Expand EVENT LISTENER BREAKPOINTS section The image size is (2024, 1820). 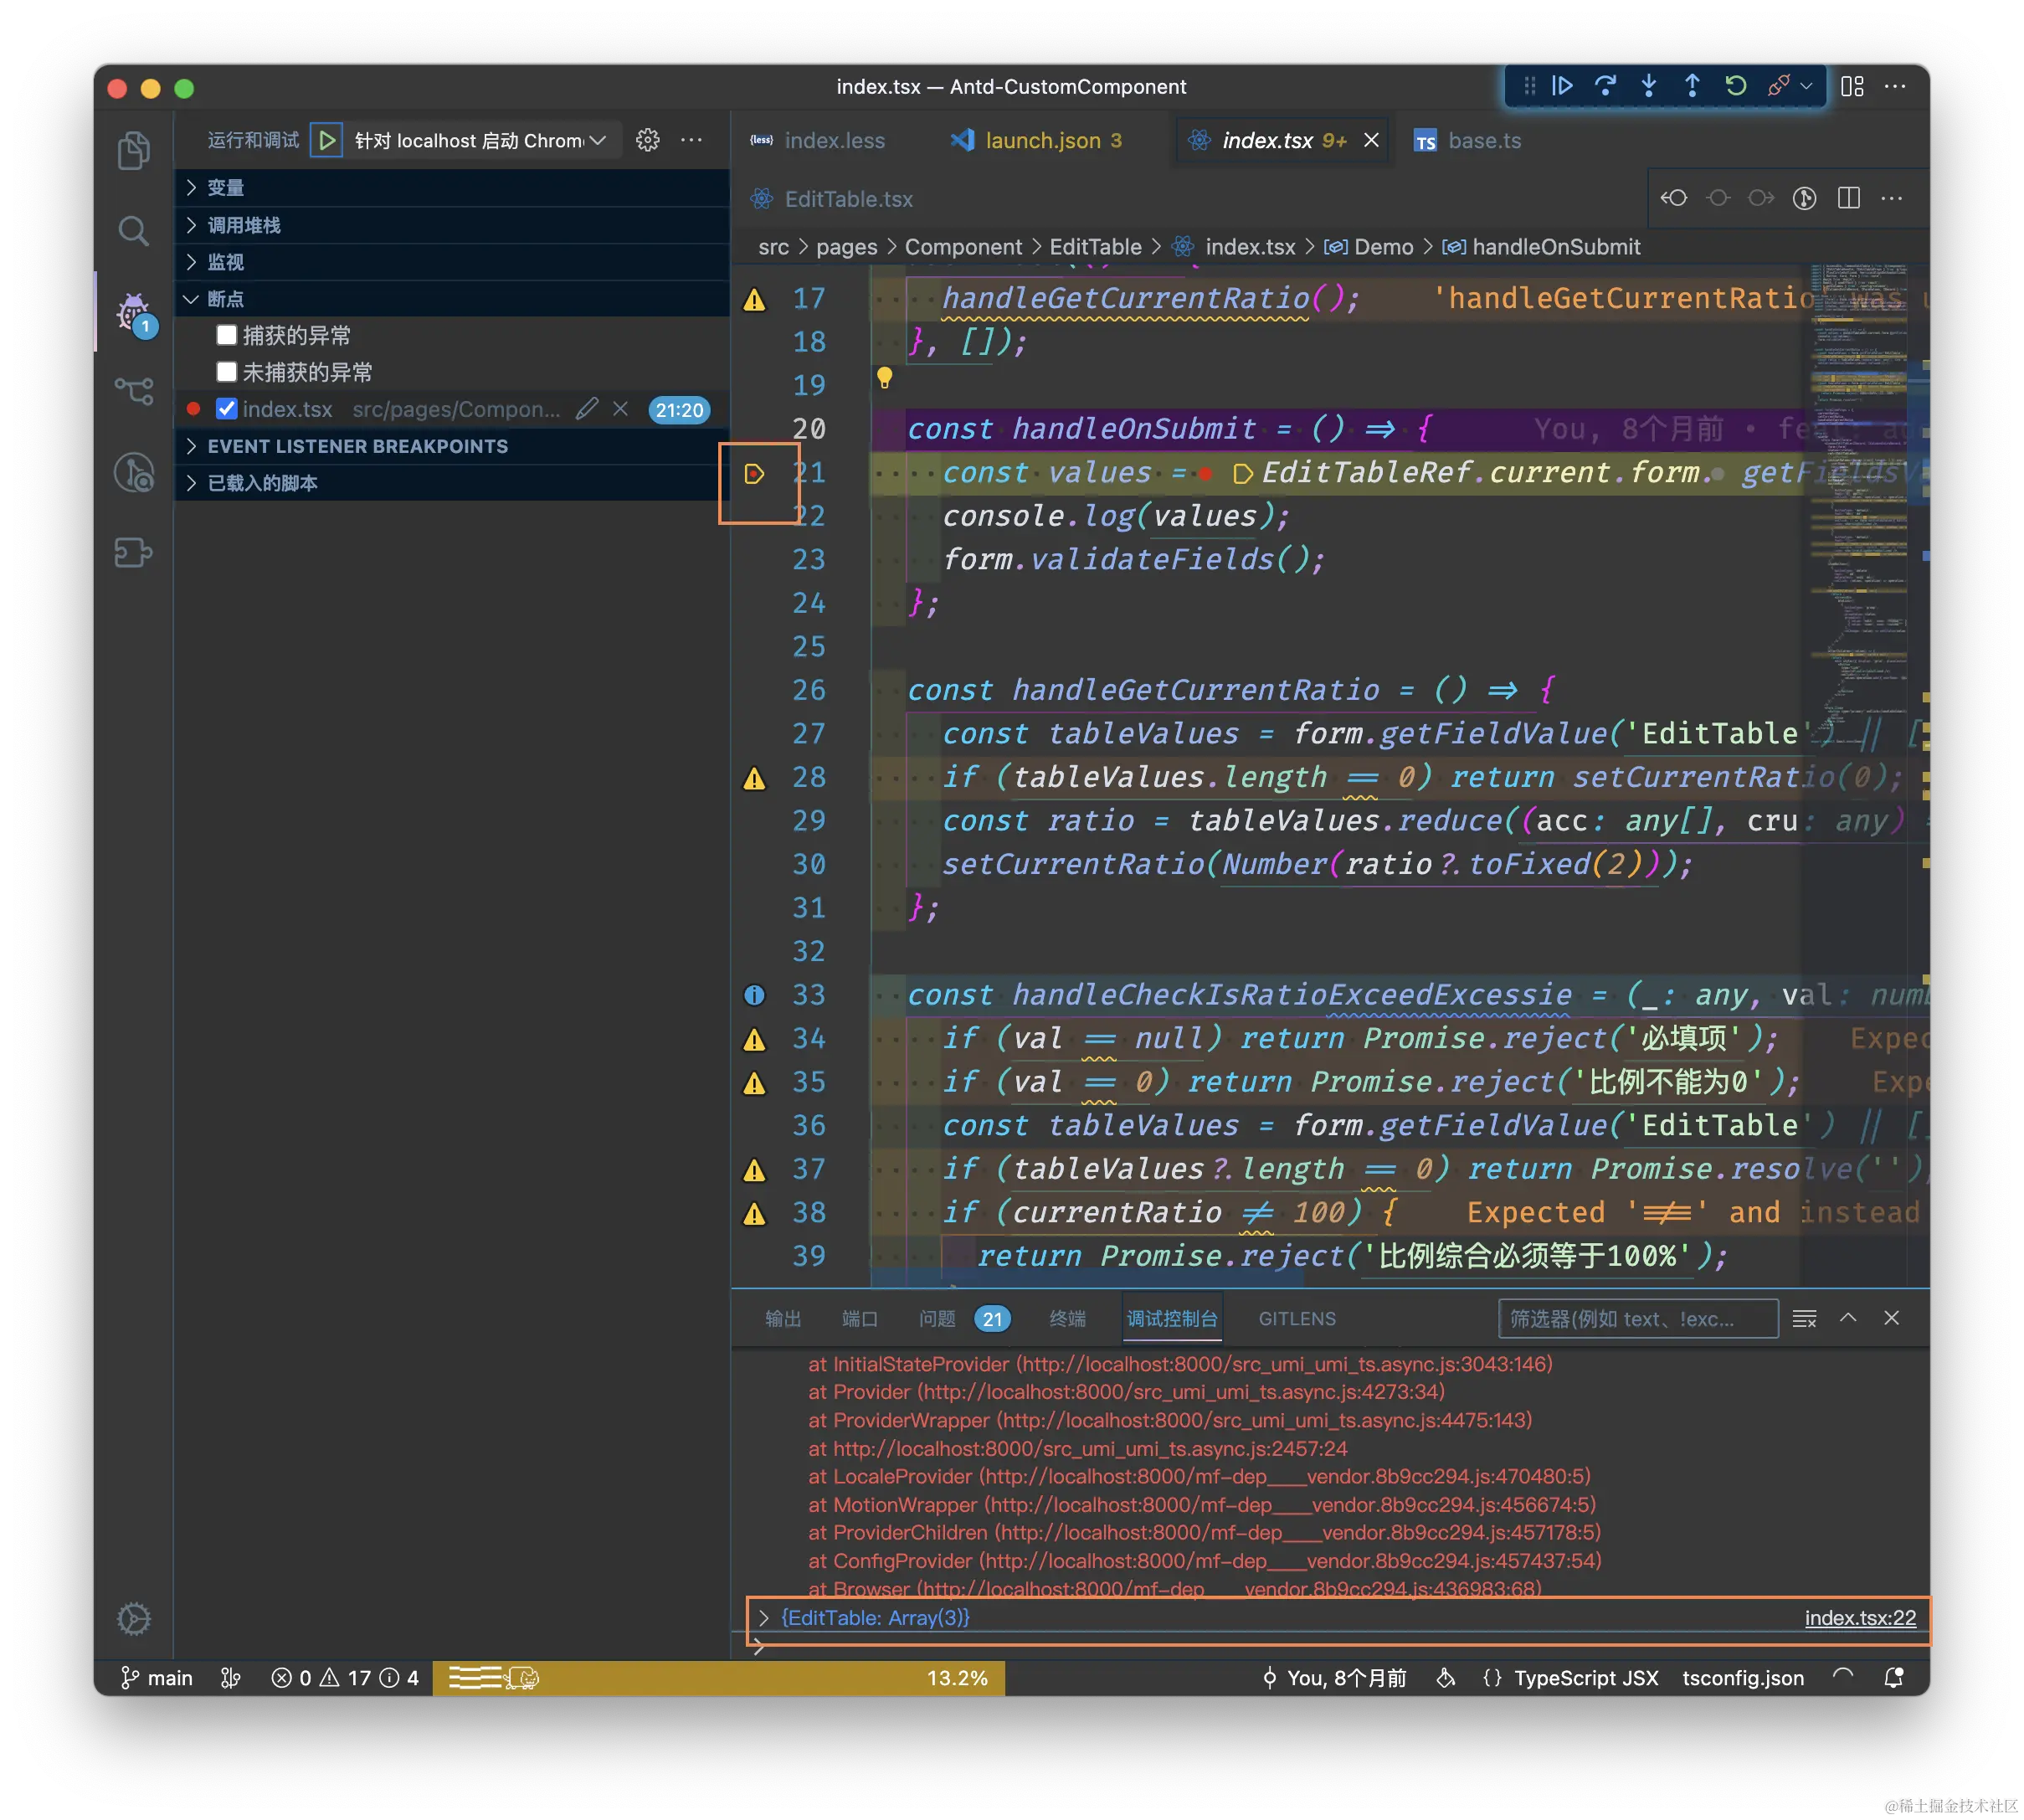[x=357, y=446]
